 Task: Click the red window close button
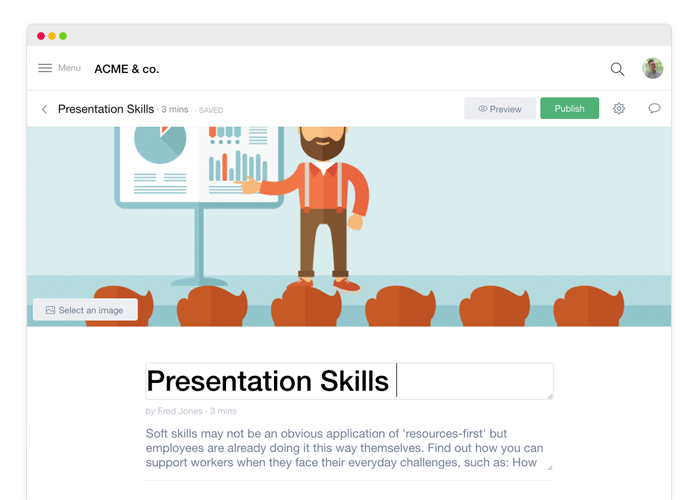coord(41,36)
